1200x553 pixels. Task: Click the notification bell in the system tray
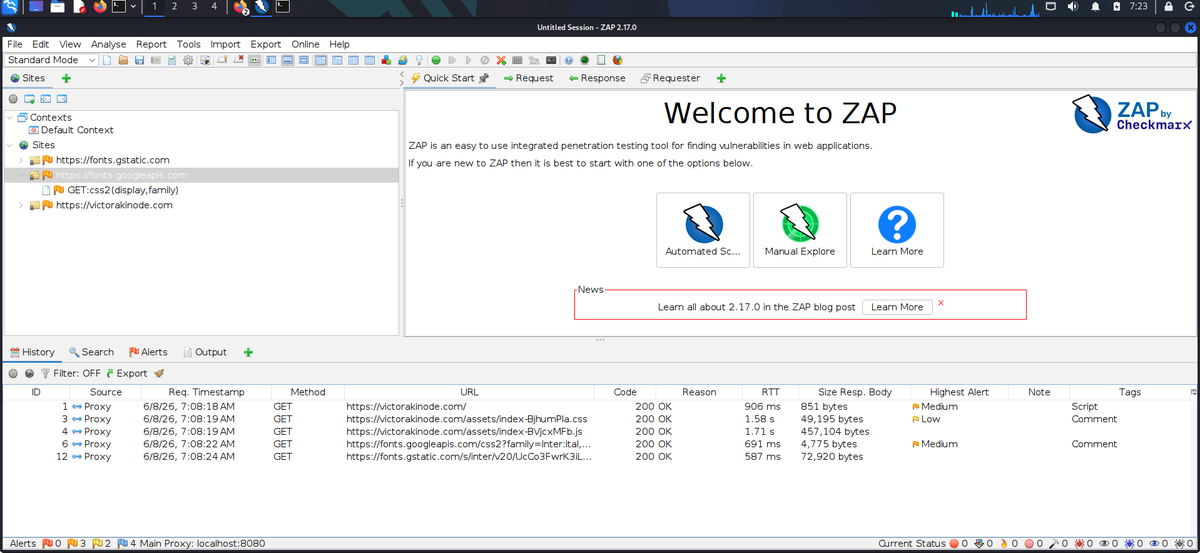pyautogui.click(x=1094, y=7)
